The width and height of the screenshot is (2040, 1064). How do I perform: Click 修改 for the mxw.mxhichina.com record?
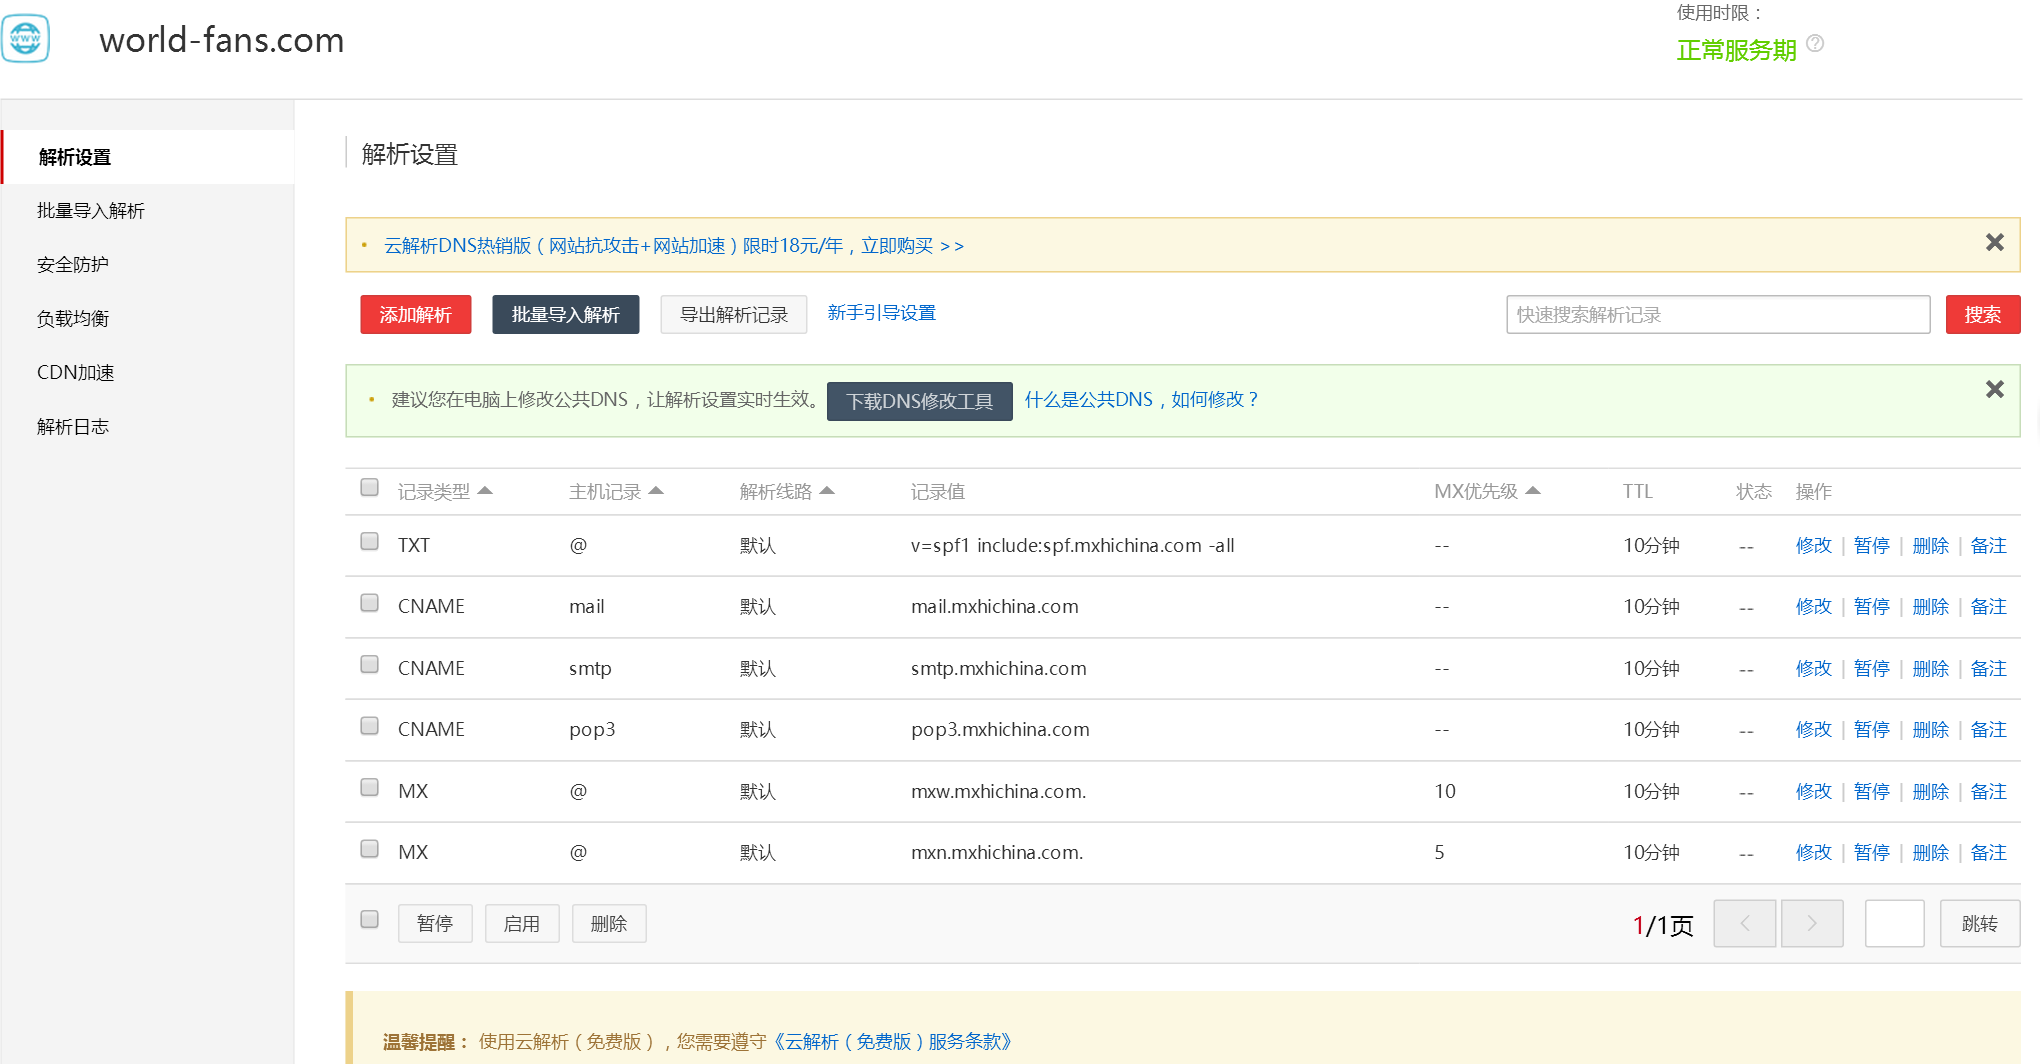pos(1813,792)
